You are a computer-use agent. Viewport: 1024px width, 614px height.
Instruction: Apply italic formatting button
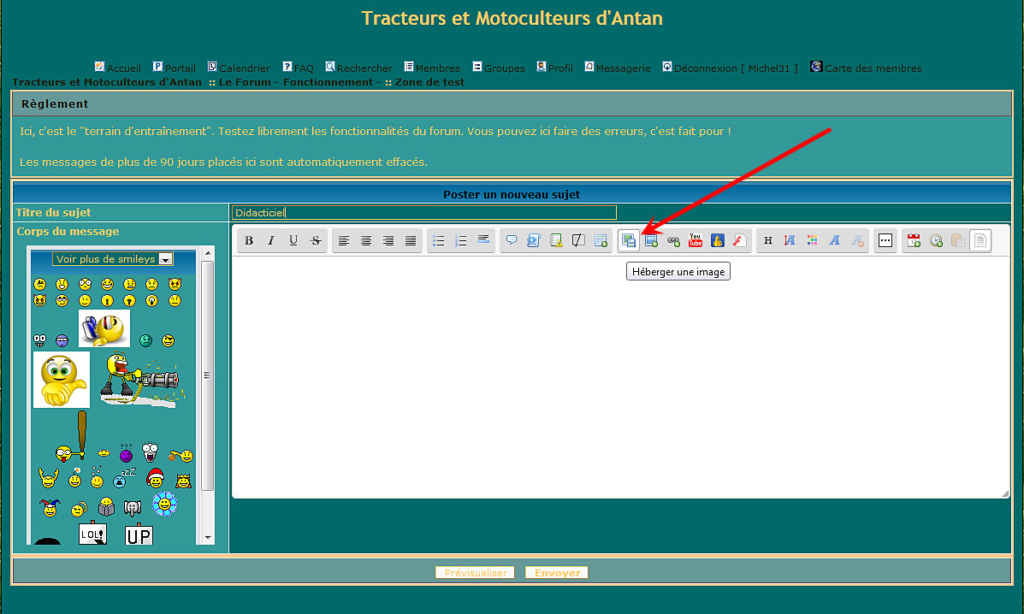[x=271, y=240]
